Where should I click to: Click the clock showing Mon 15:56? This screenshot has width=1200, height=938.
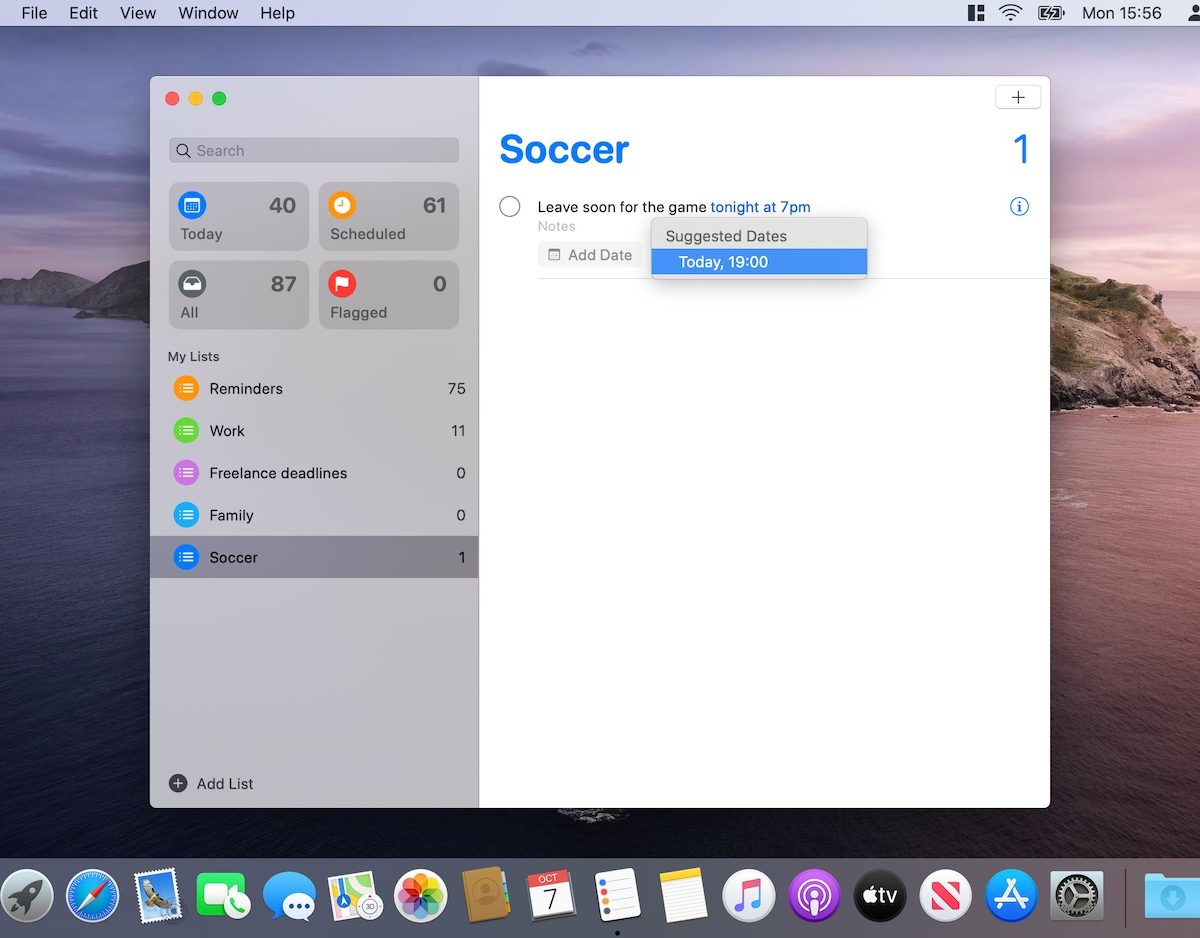click(1122, 13)
